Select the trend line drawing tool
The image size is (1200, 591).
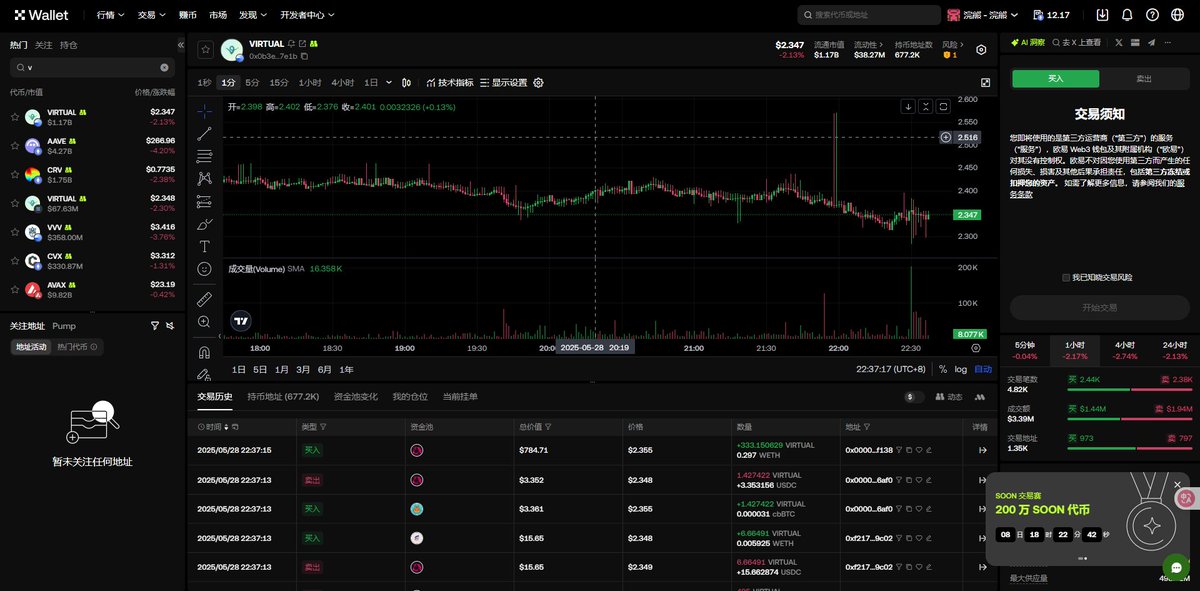(204, 133)
